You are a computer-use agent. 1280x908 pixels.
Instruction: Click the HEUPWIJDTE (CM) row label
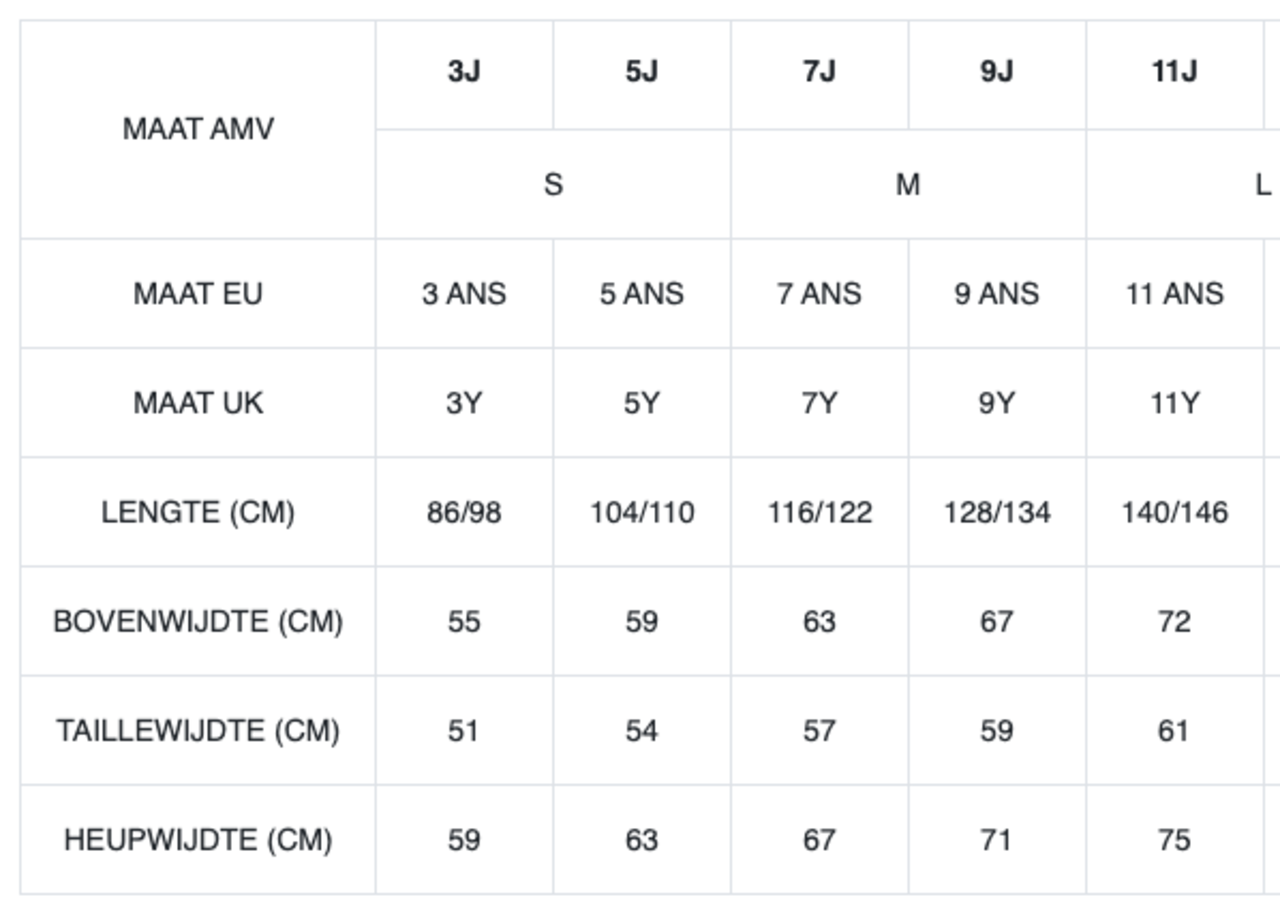198,840
